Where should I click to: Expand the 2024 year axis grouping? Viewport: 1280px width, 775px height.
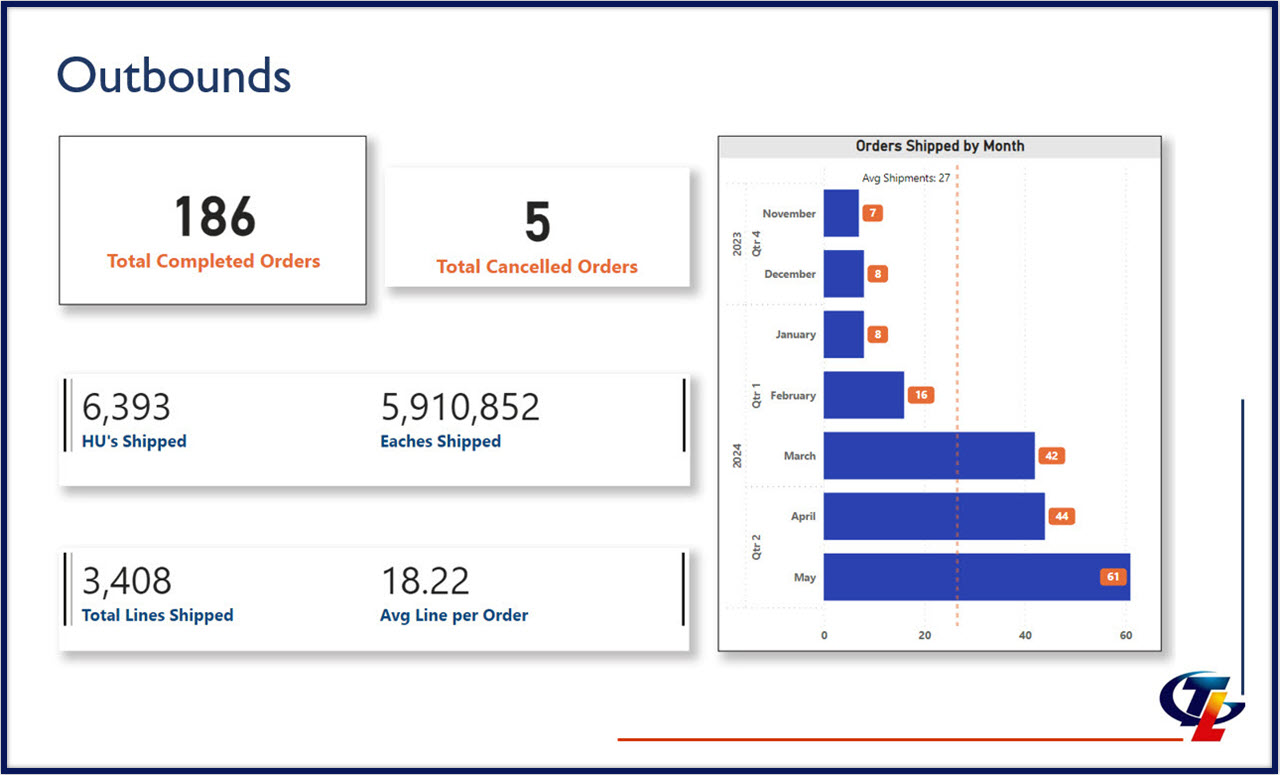coord(738,456)
